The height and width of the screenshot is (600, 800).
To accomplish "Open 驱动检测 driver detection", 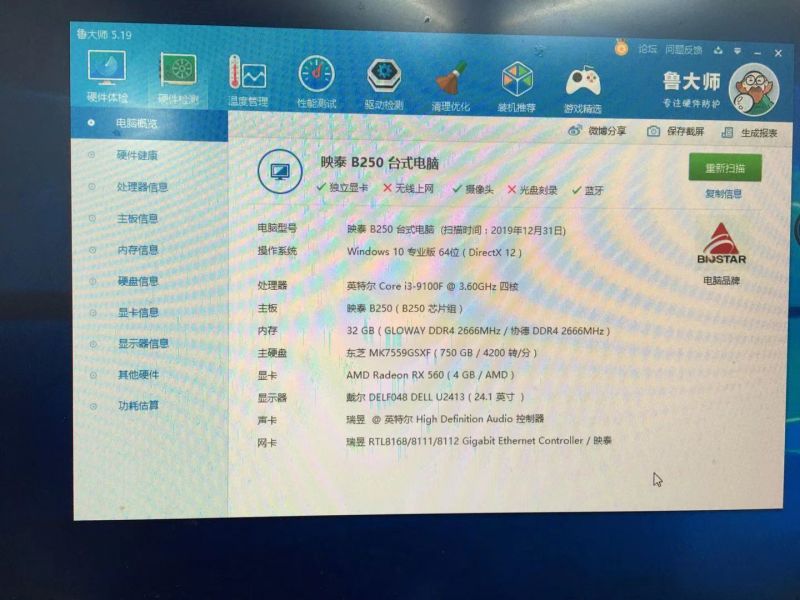I will coord(384,84).
